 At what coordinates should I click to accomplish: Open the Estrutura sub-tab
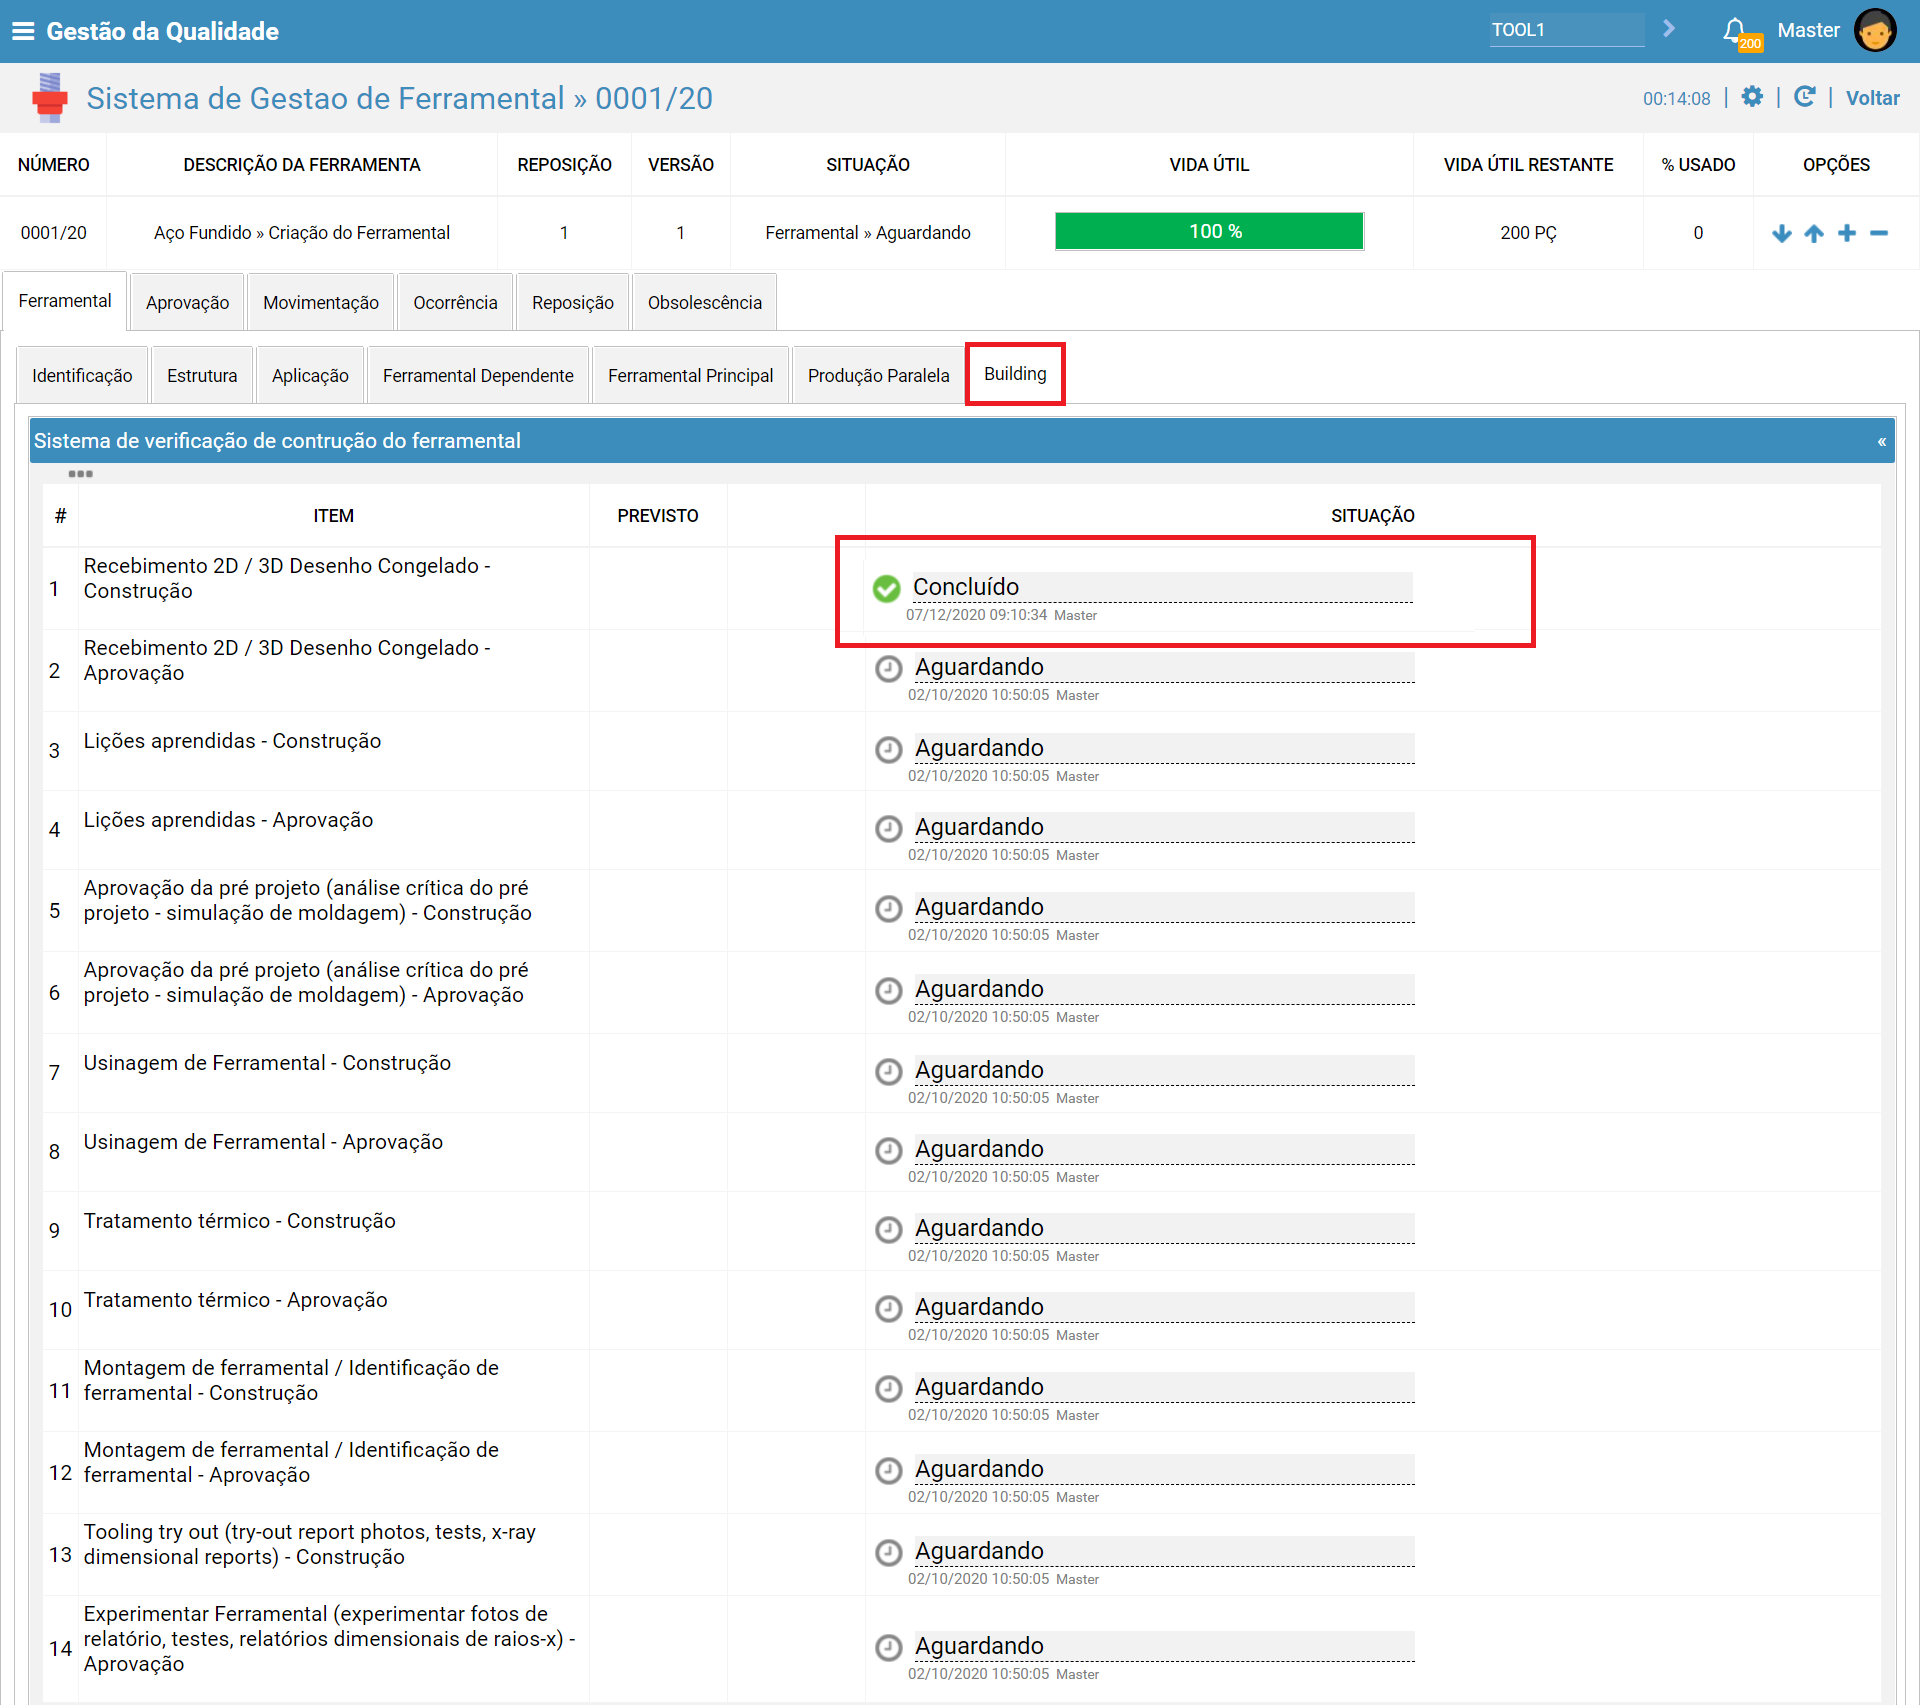pos(202,376)
